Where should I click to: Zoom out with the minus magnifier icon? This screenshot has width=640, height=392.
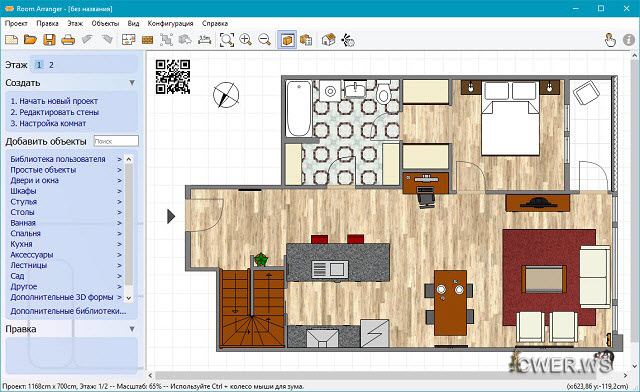coord(265,40)
